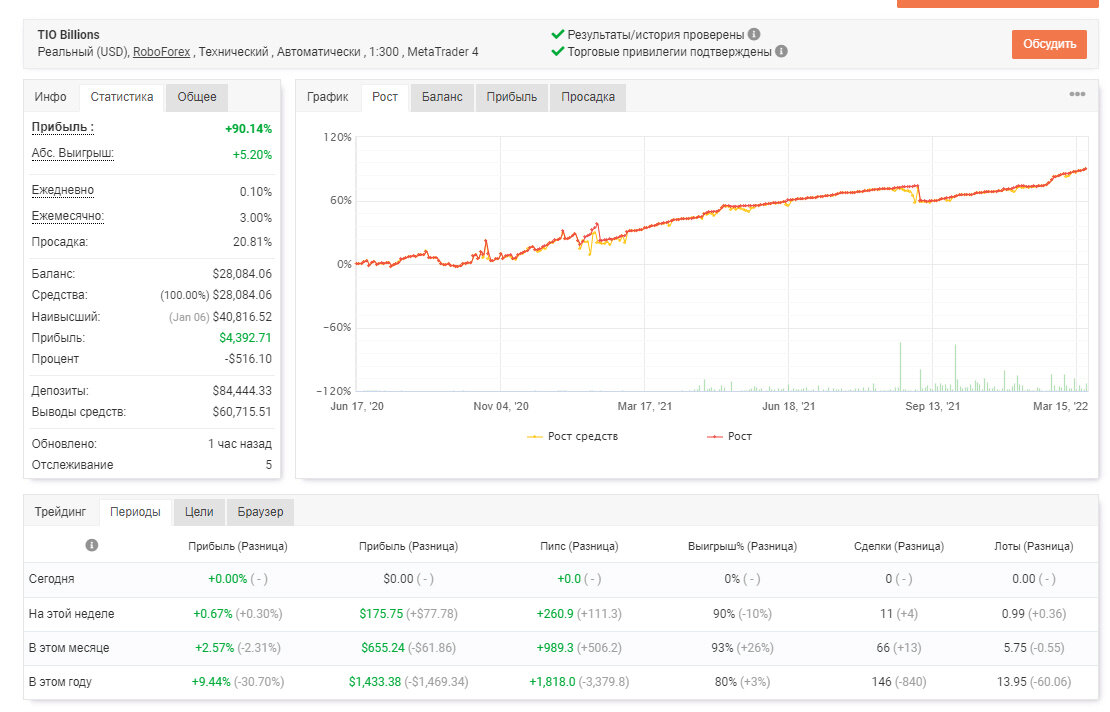Click the Выигрыш% (Разница) column header
Image resolution: width=1110 pixels, height=712 pixels.
[743, 546]
